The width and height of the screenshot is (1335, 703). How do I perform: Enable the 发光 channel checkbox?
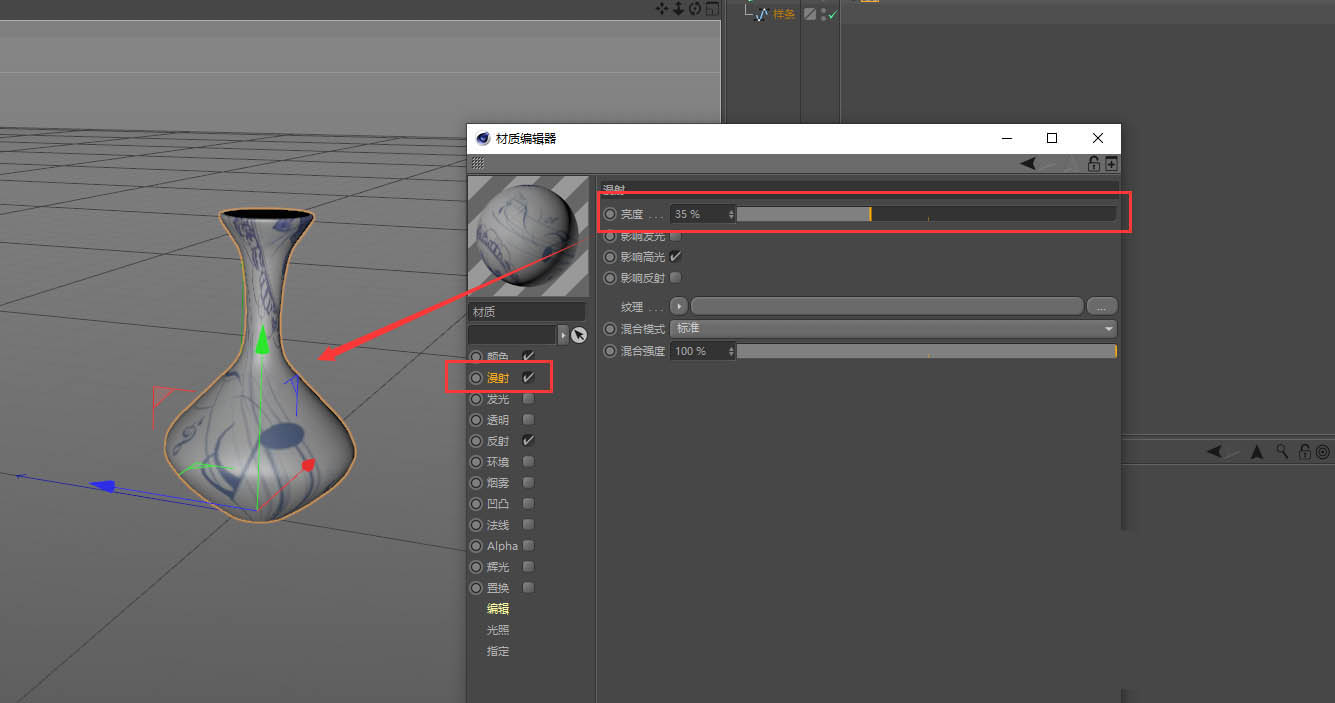point(528,399)
